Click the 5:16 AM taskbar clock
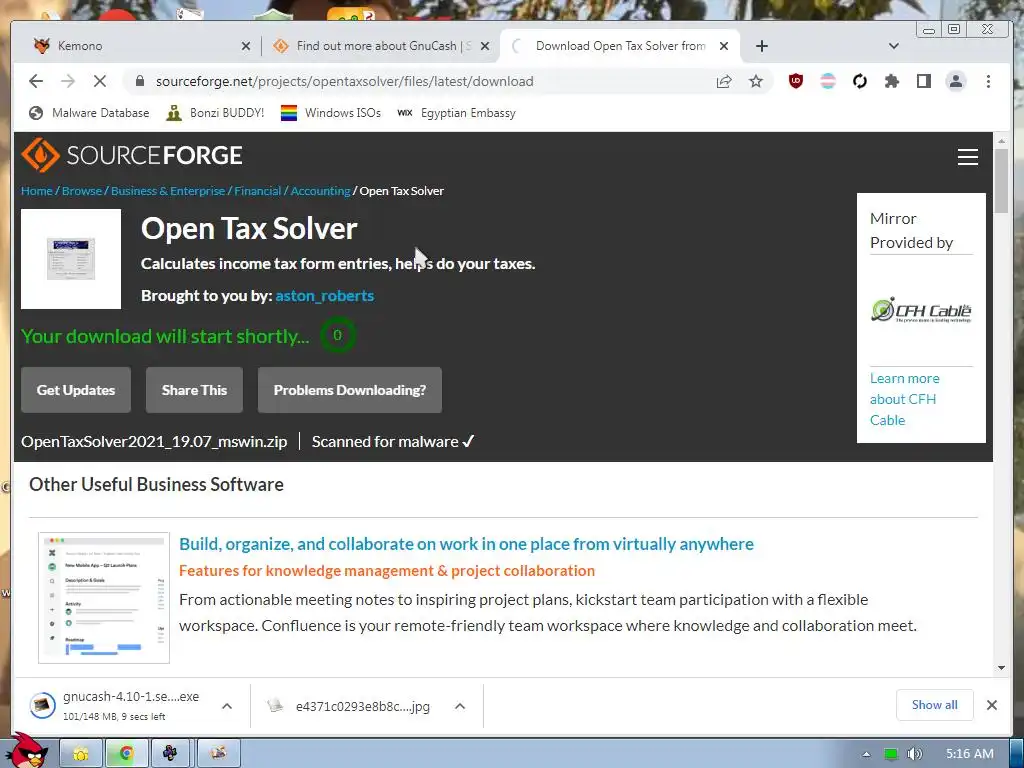 coord(970,754)
